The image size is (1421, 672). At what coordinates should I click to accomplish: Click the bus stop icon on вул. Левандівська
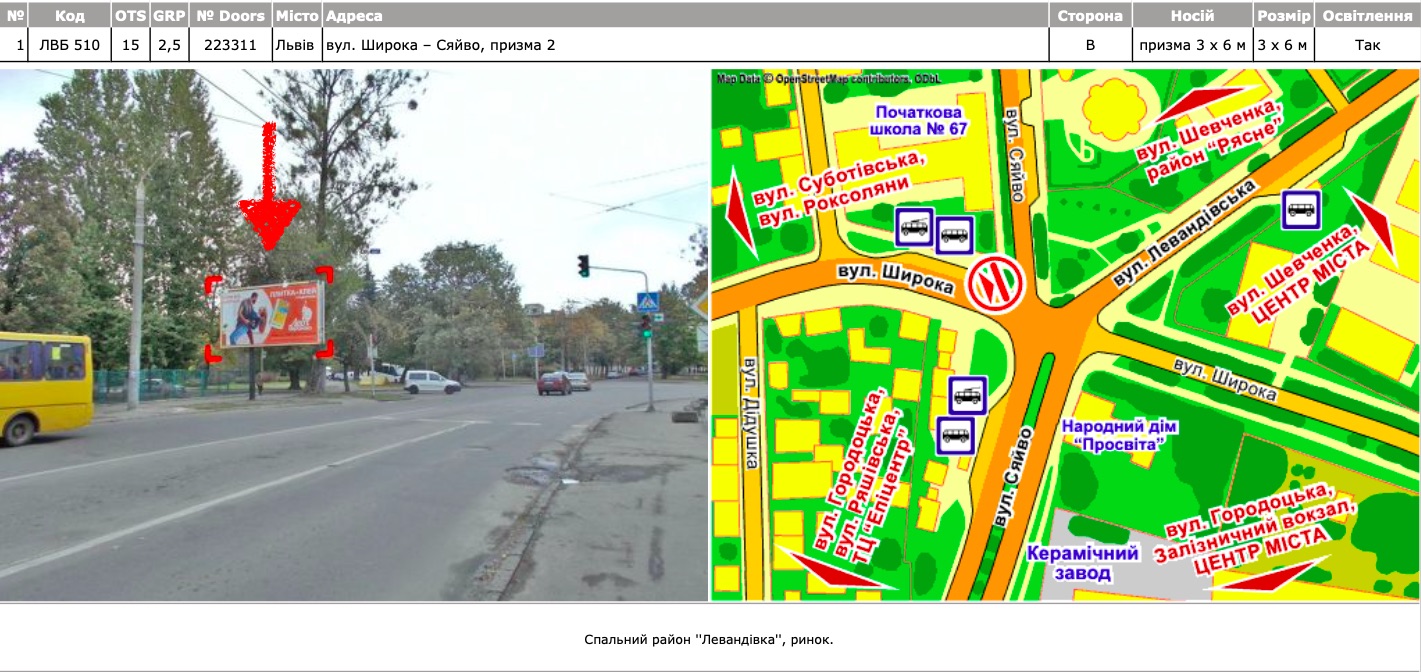pos(1301,210)
